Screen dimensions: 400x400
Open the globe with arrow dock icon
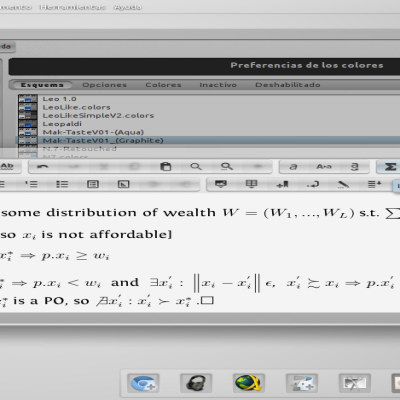pos(248,383)
